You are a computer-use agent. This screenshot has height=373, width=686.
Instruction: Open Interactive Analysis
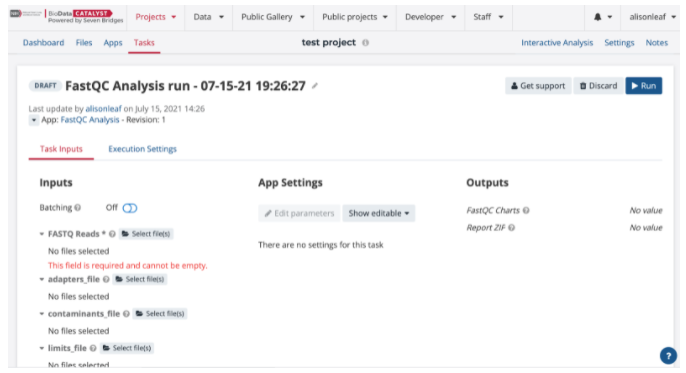[x=557, y=42]
